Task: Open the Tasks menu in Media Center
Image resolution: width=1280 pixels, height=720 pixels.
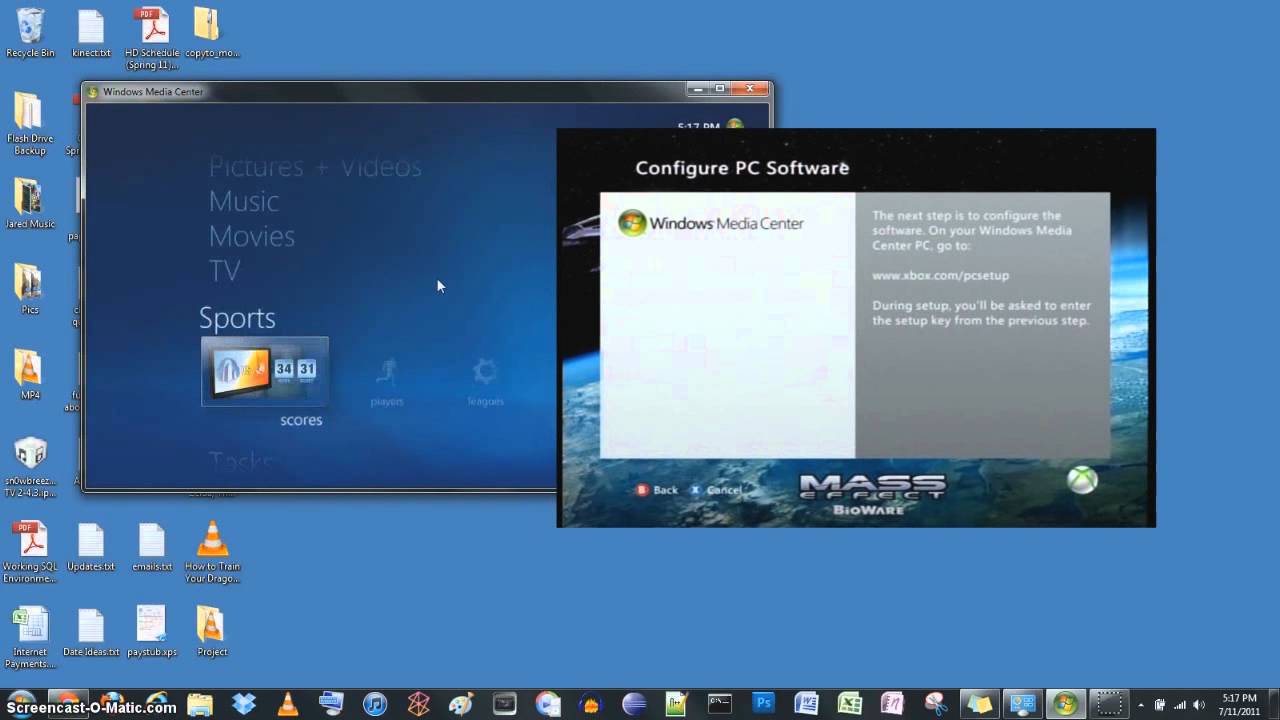Action: [240, 462]
